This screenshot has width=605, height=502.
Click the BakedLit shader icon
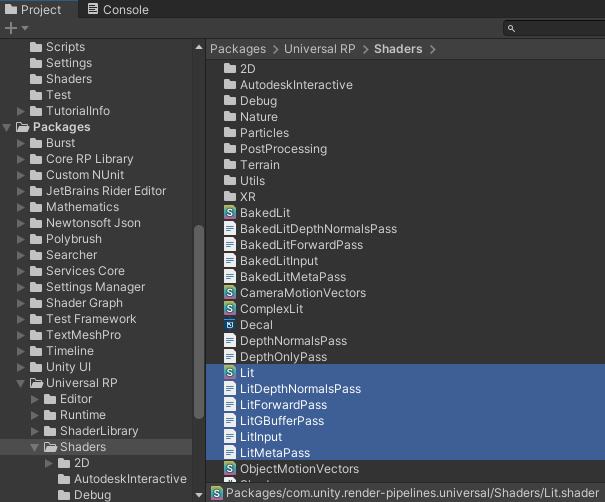(x=230, y=213)
